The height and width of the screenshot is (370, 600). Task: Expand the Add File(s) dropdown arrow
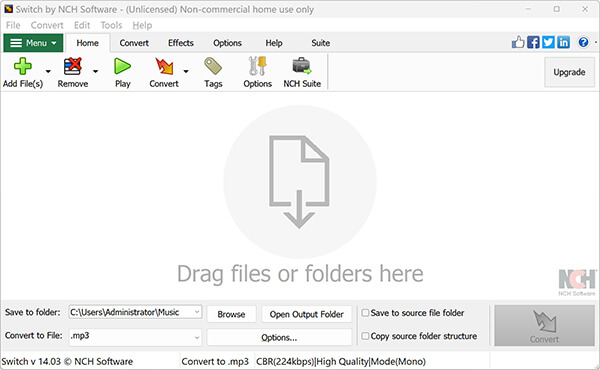click(48, 71)
